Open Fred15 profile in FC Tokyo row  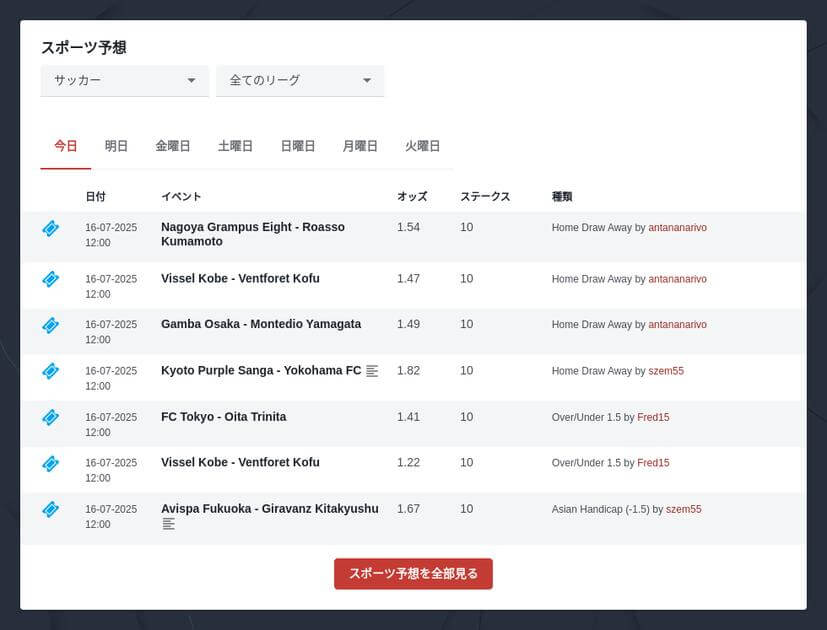pyautogui.click(x=653, y=417)
